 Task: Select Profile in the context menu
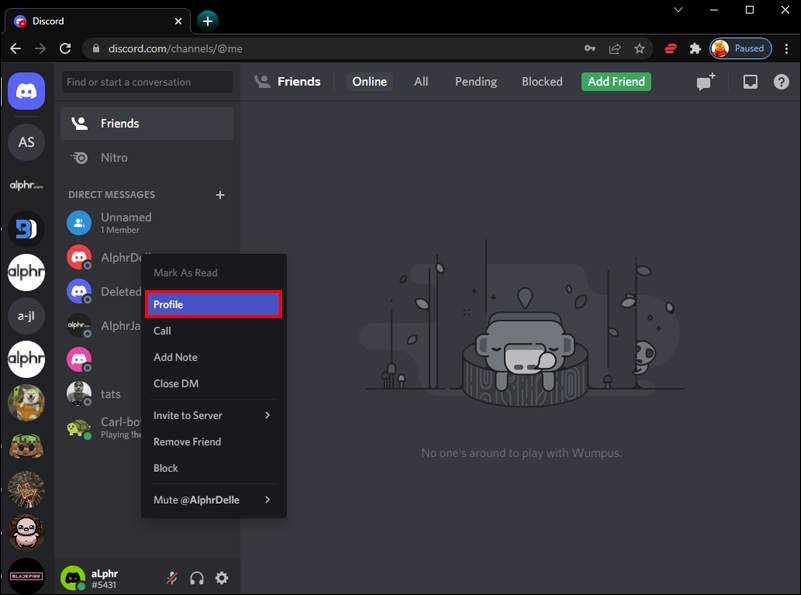[214, 304]
